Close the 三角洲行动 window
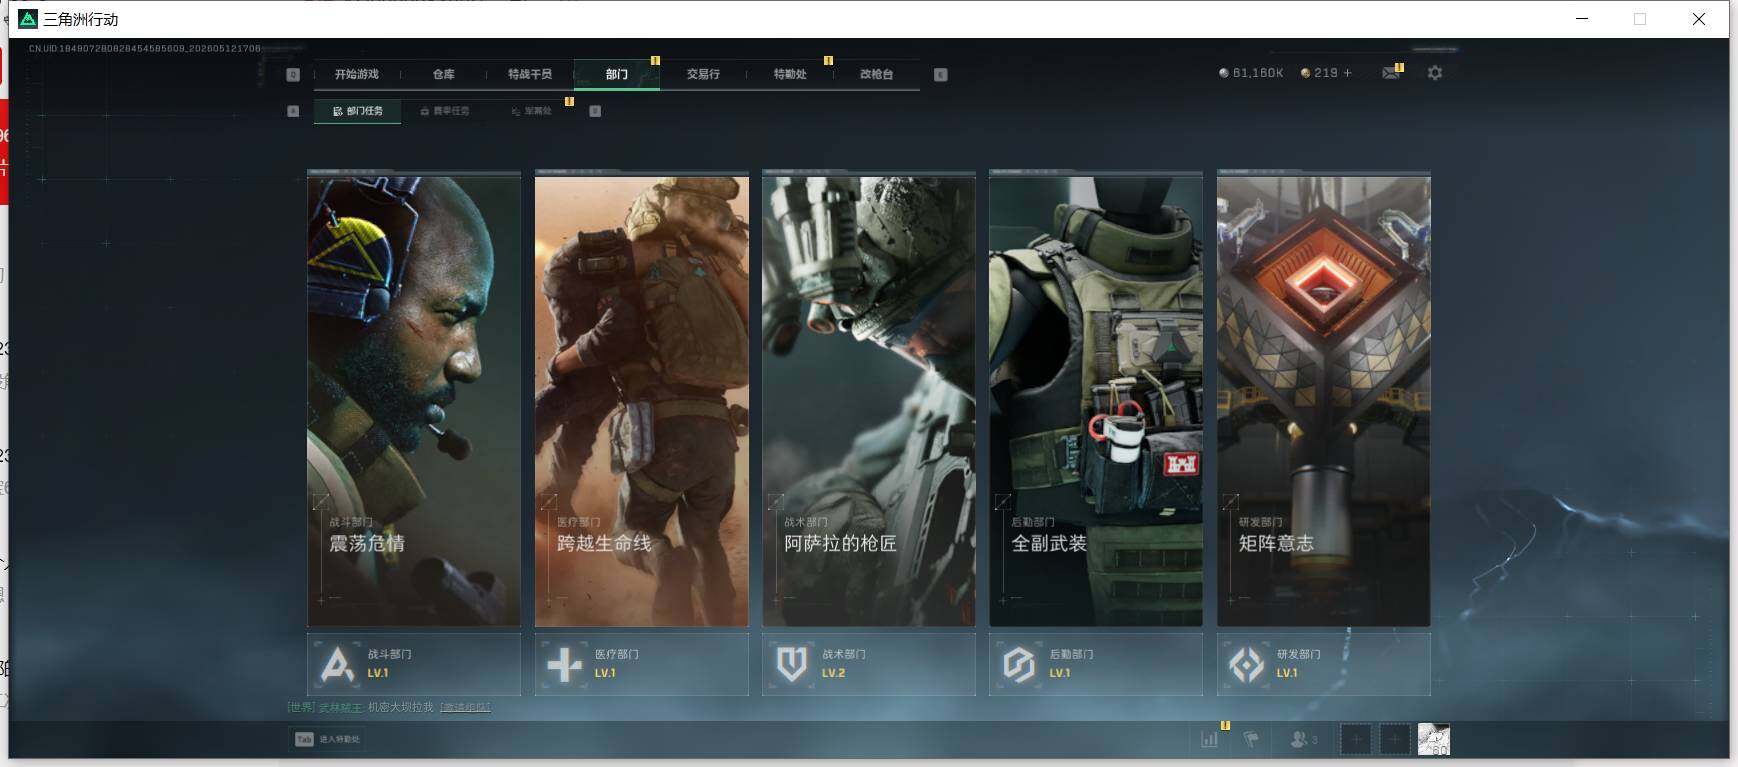The height and width of the screenshot is (767, 1738). tap(1699, 19)
